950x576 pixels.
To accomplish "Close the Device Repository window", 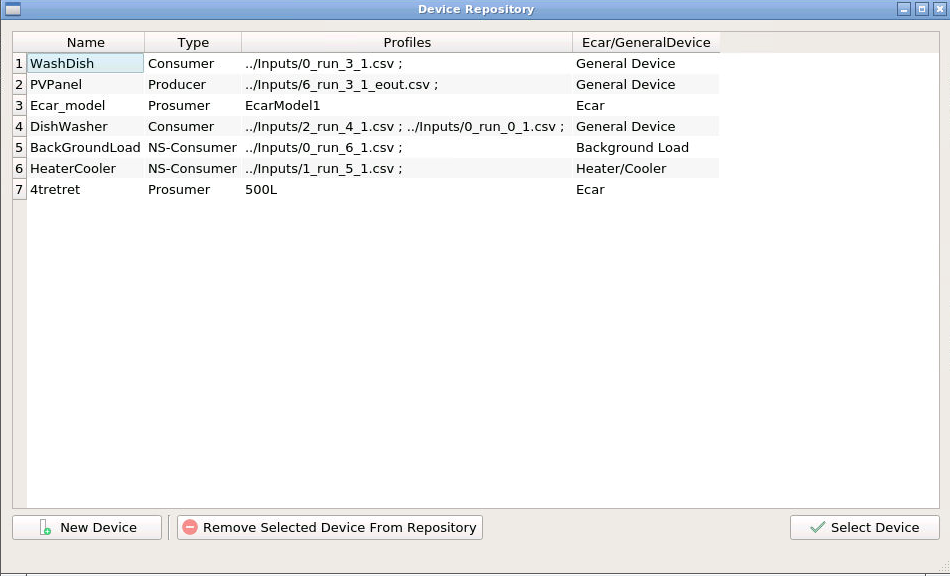I will click(x=938, y=9).
